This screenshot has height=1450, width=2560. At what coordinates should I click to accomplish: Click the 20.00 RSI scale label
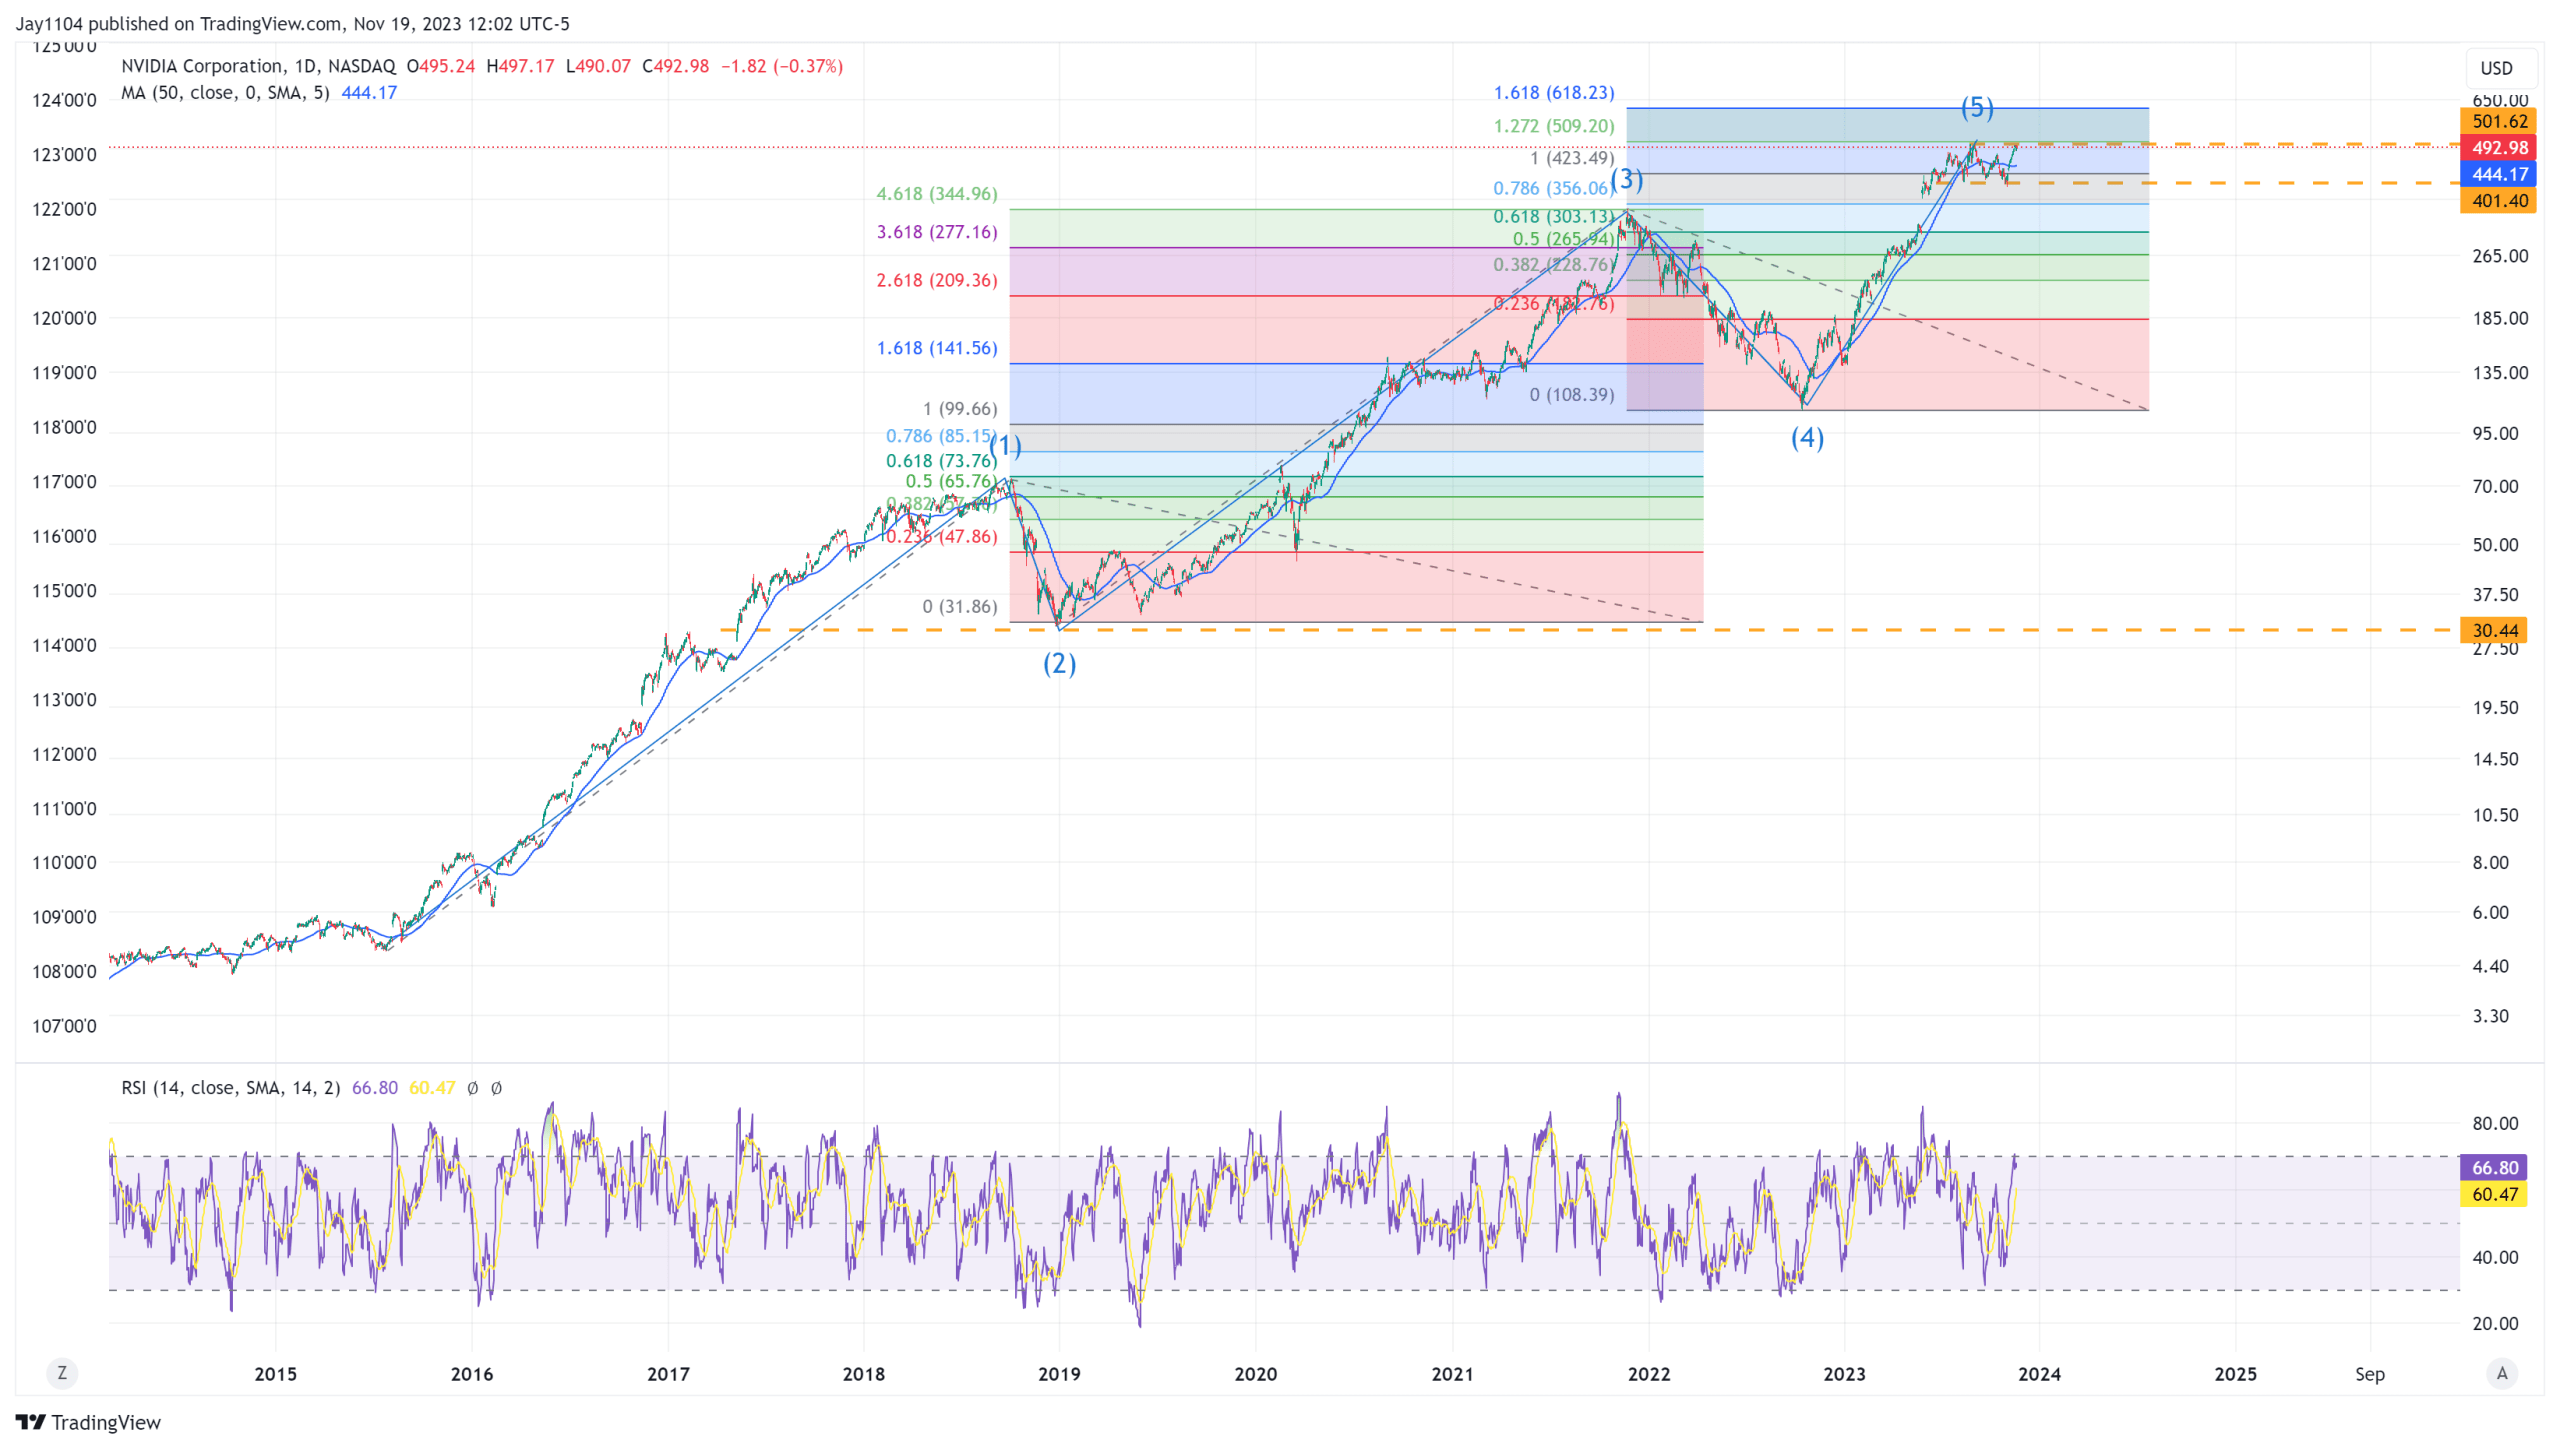pyautogui.click(x=2496, y=1323)
